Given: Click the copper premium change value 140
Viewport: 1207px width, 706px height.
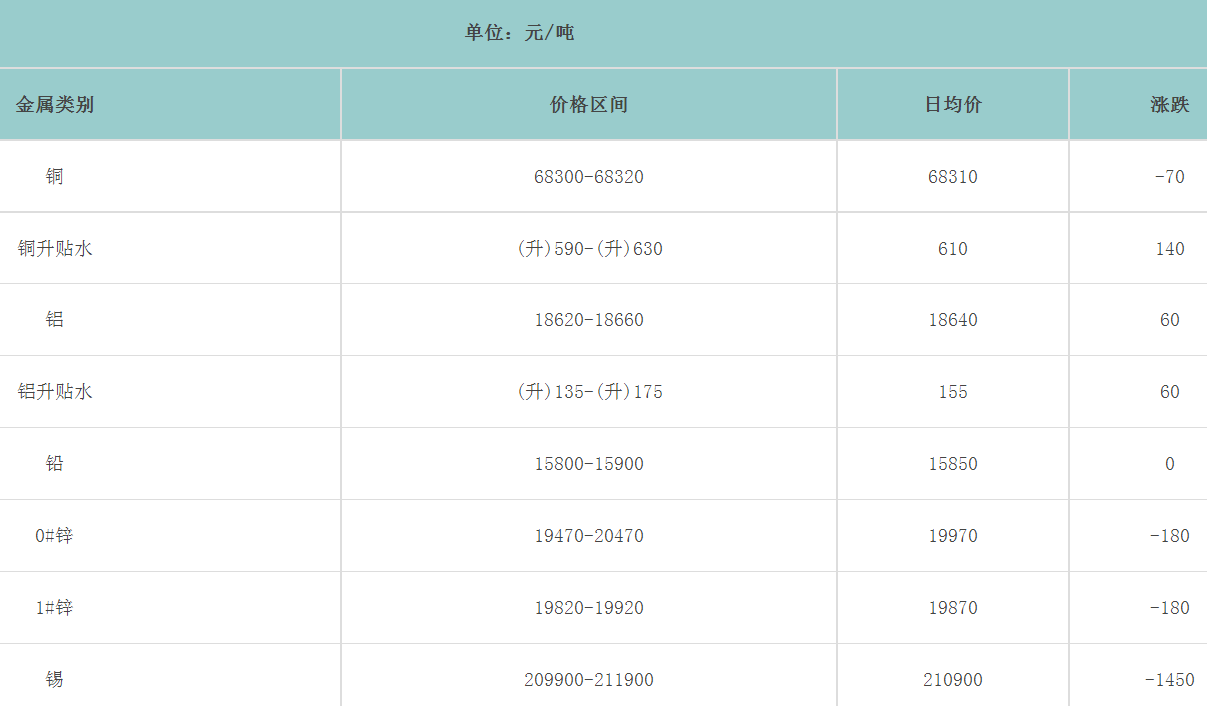Looking at the screenshot, I should 1169,249.
